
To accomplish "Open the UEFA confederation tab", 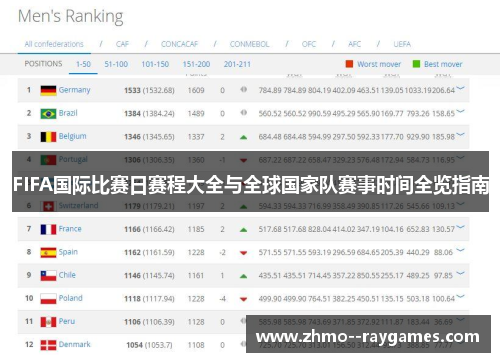I will tap(402, 44).
